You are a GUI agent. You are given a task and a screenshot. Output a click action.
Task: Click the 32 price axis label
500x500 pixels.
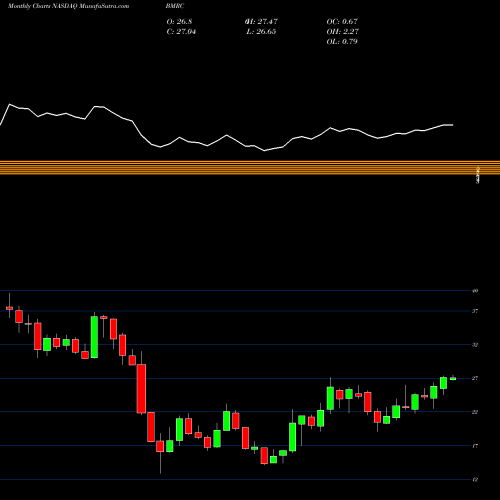click(475, 345)
